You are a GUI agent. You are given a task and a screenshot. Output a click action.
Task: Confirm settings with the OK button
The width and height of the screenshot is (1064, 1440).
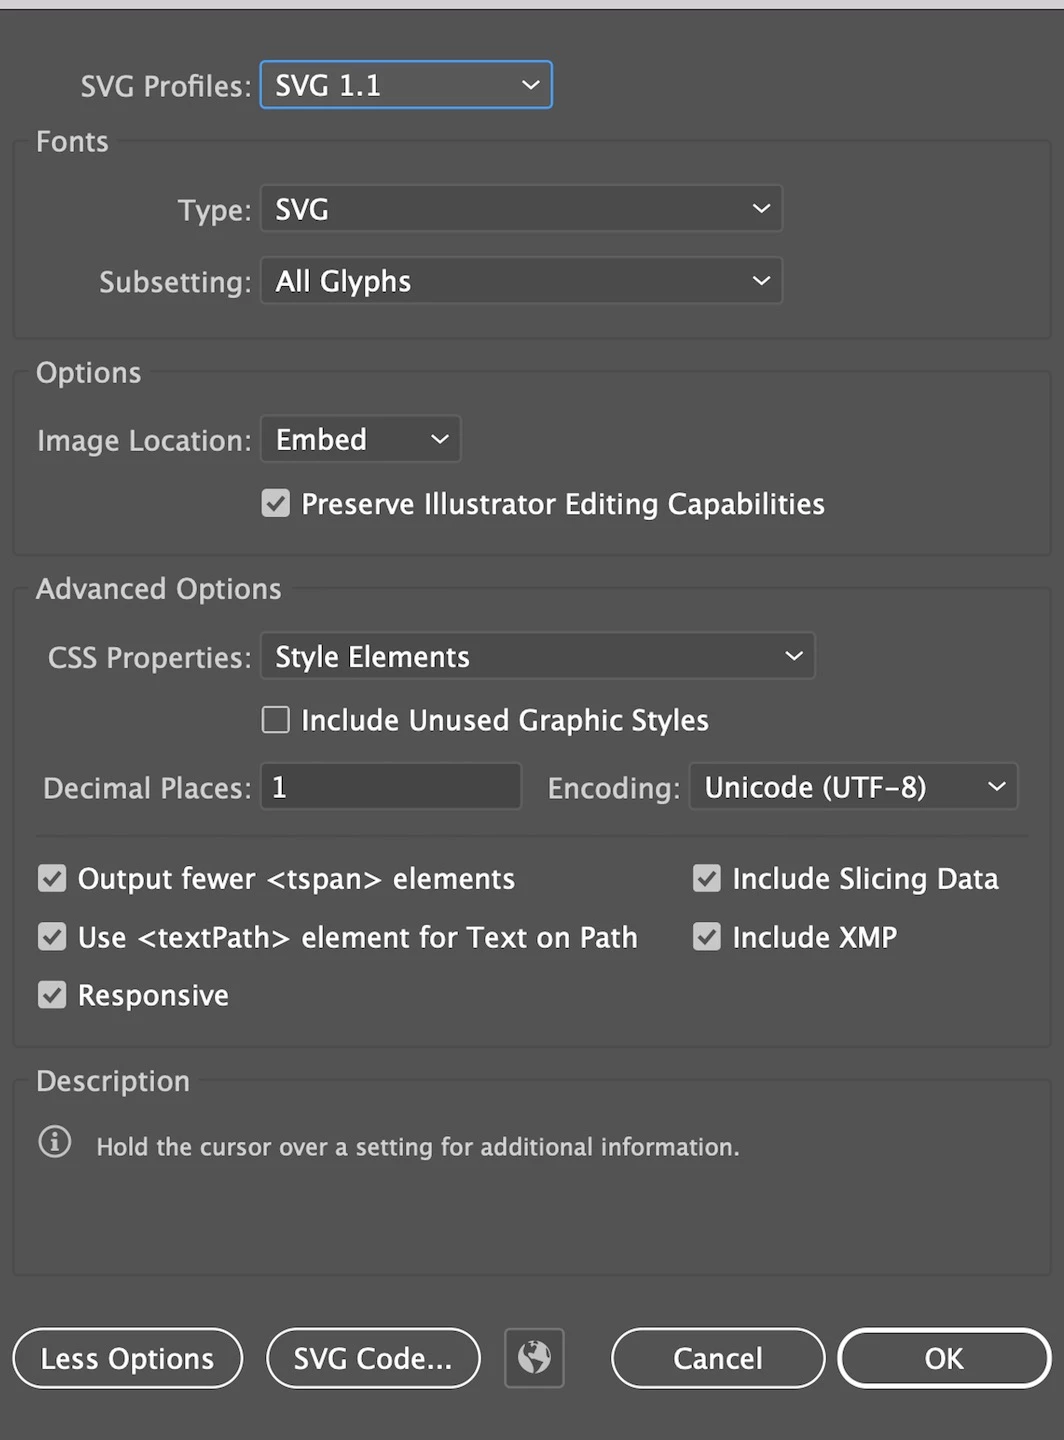tap(944, 1358)
